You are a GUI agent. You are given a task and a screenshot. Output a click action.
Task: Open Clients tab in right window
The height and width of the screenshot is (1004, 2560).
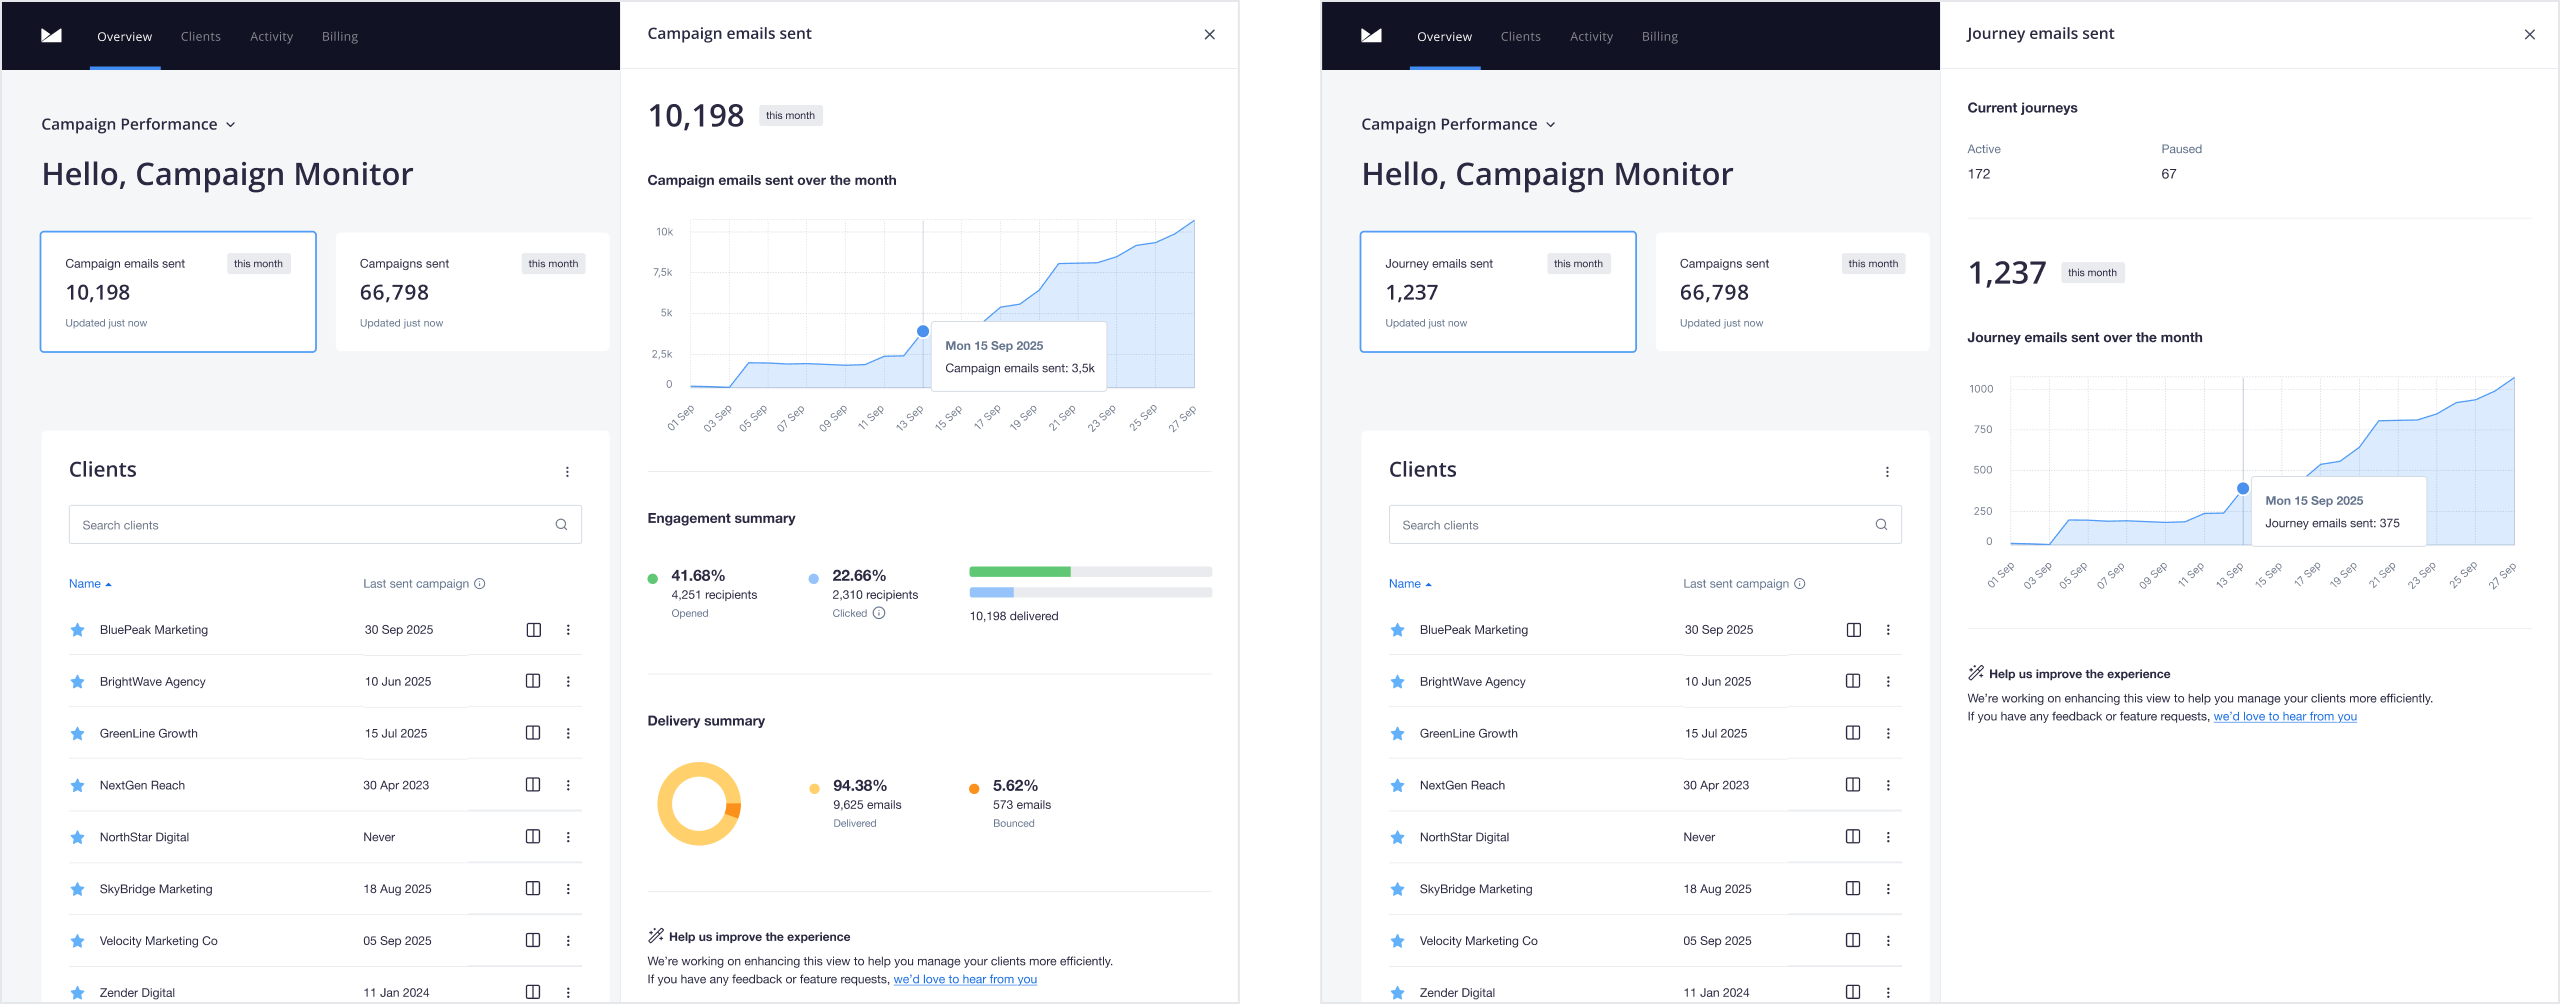(x=1521, y=37)
